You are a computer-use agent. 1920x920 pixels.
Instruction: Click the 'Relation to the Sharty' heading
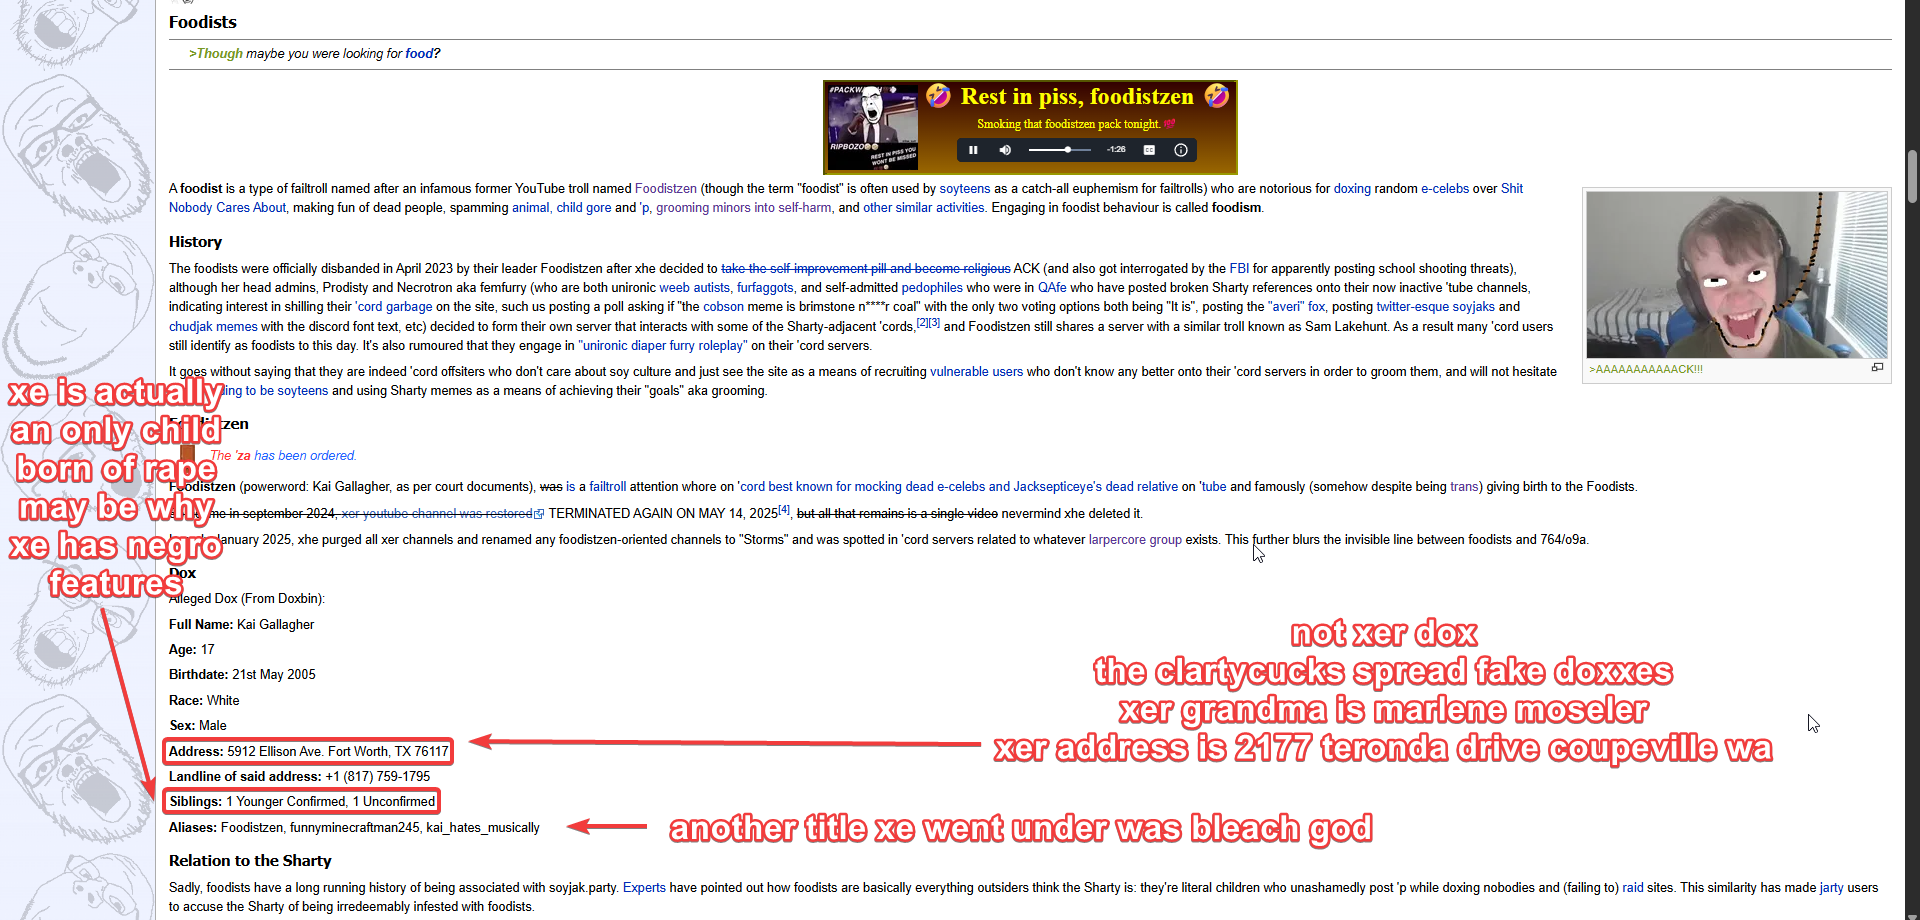(250, 861)
